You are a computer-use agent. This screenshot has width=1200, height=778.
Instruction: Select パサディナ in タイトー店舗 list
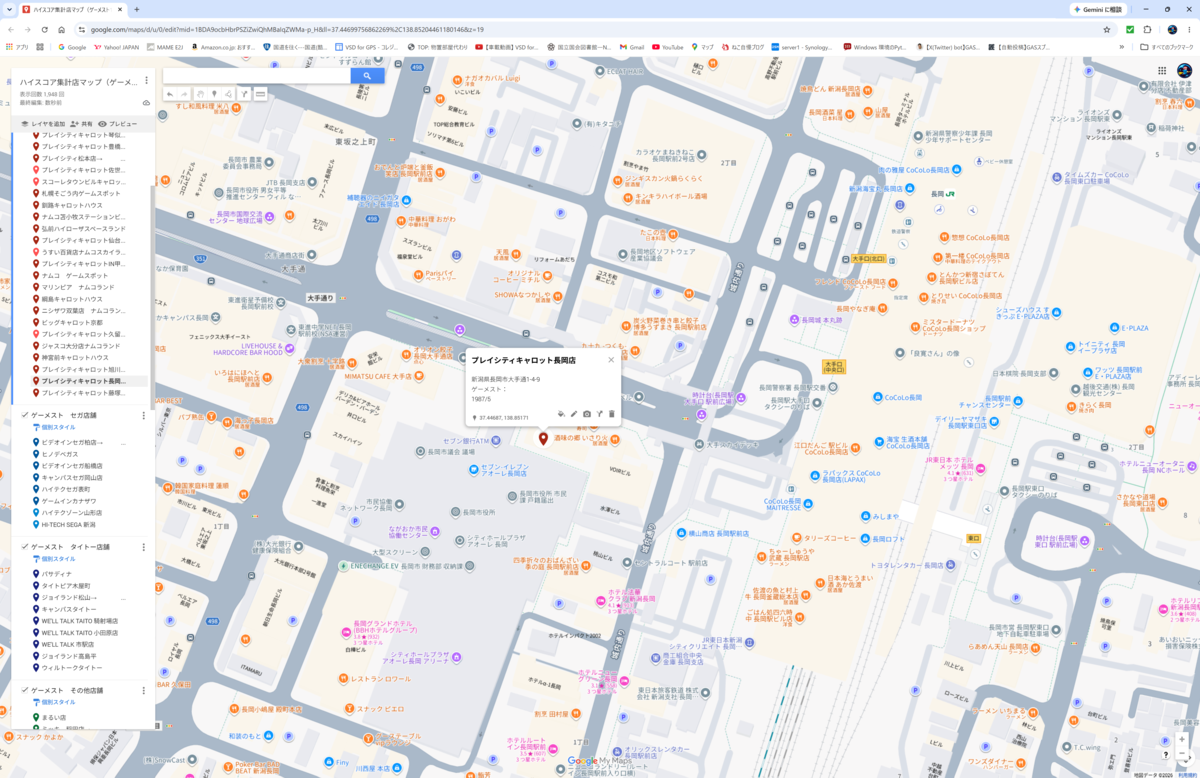[56, 574]
